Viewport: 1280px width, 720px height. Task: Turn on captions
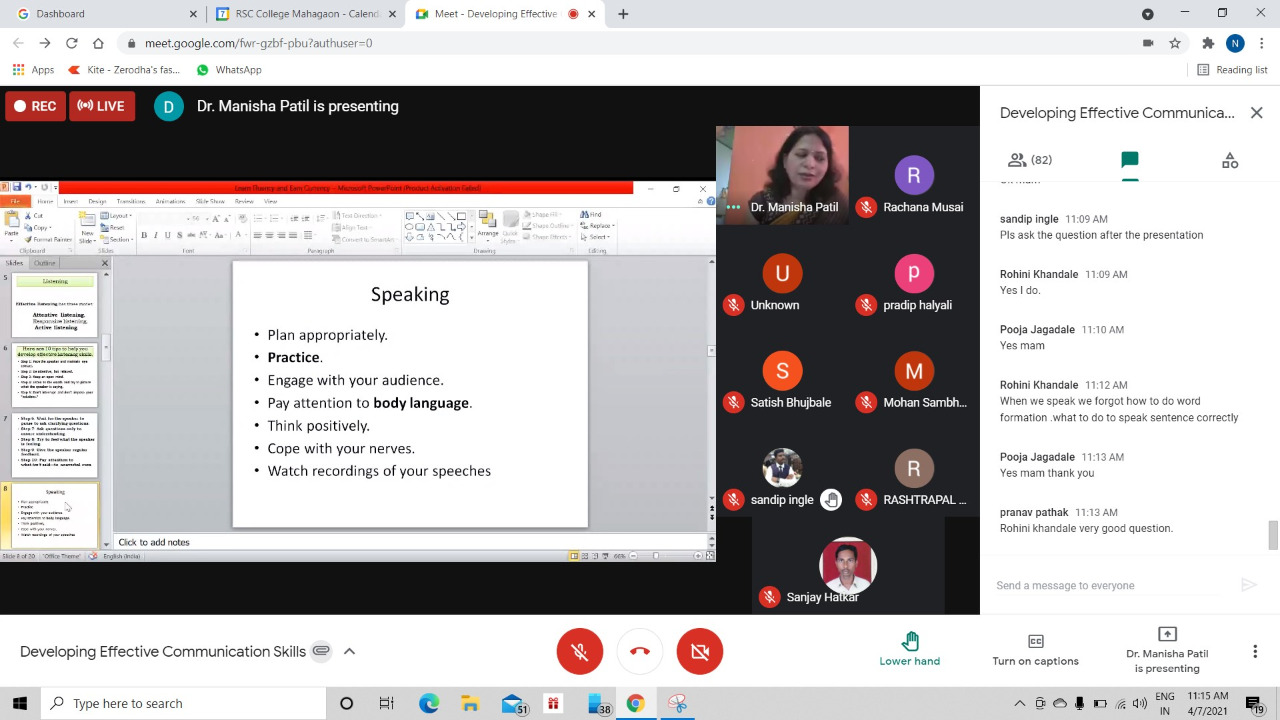click(1035, 650)
